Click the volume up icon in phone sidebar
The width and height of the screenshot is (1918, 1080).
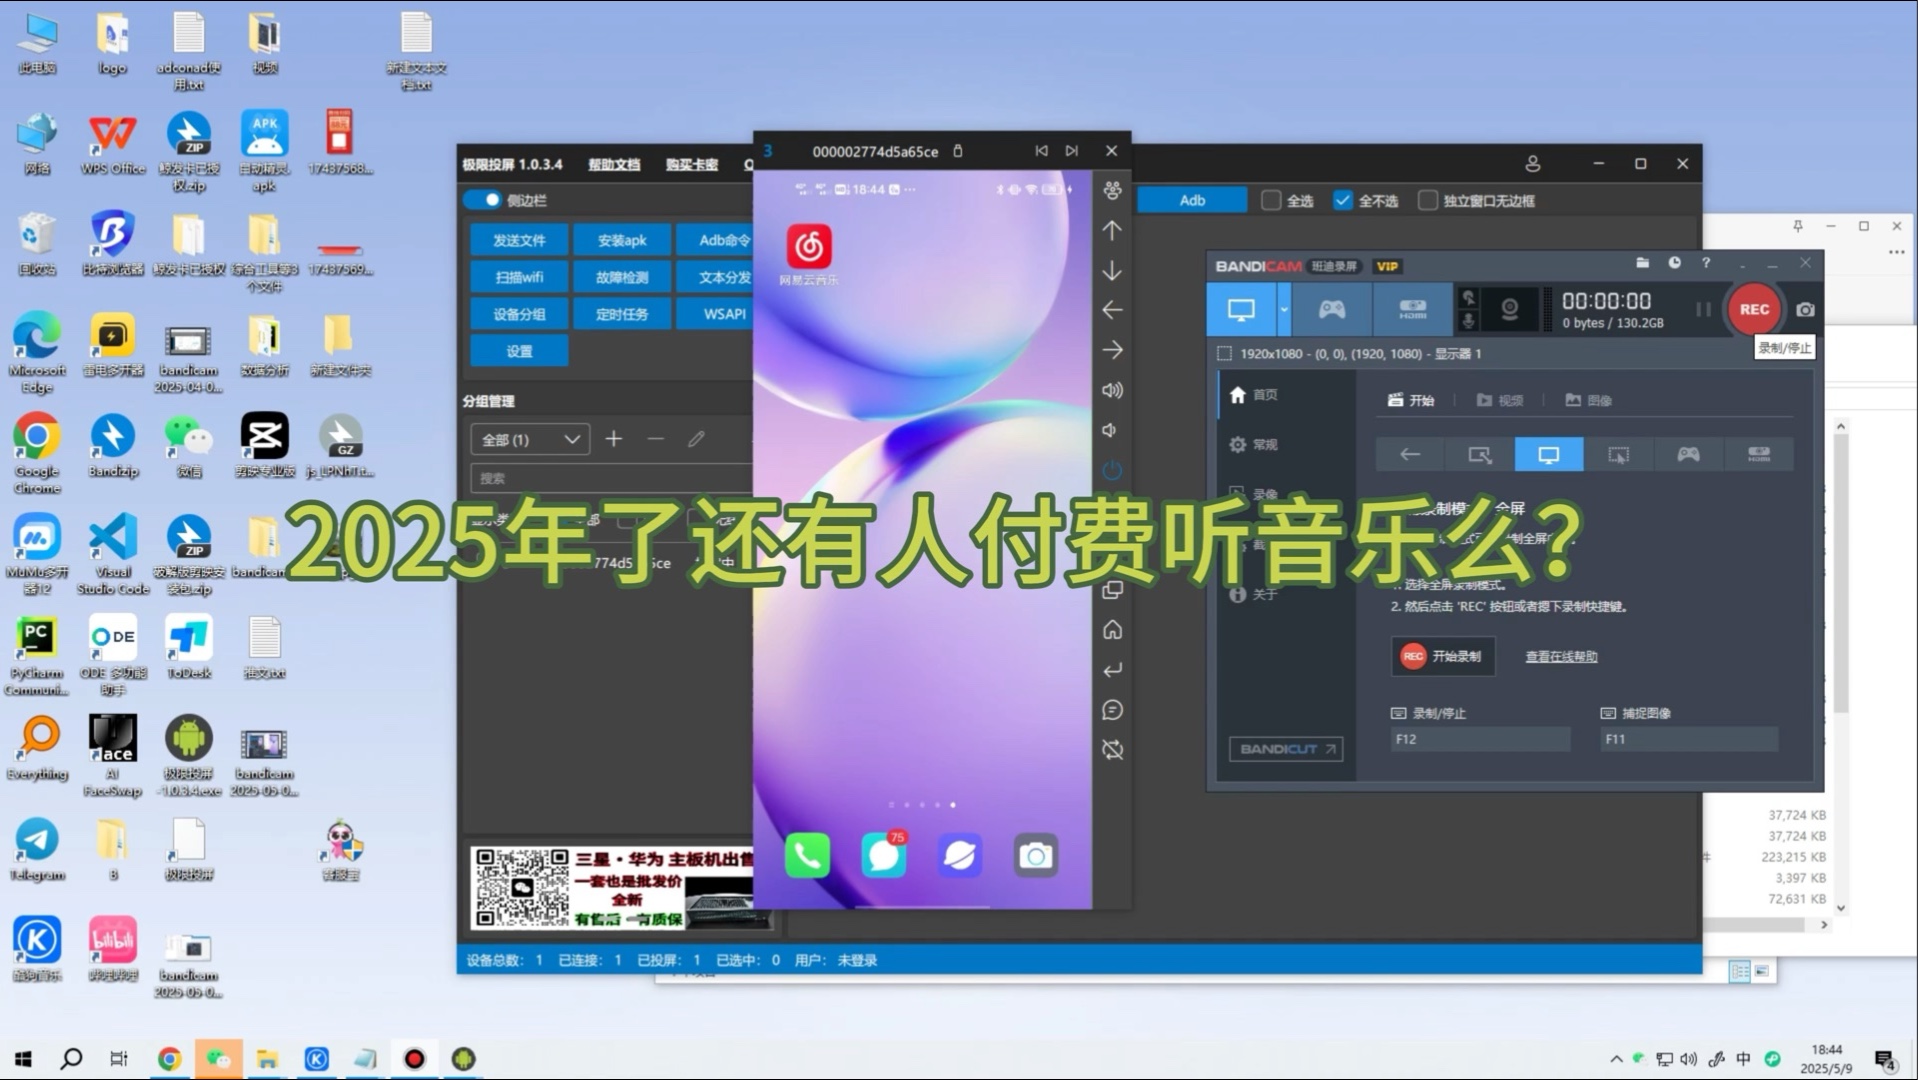click(x=1112, y=391)
